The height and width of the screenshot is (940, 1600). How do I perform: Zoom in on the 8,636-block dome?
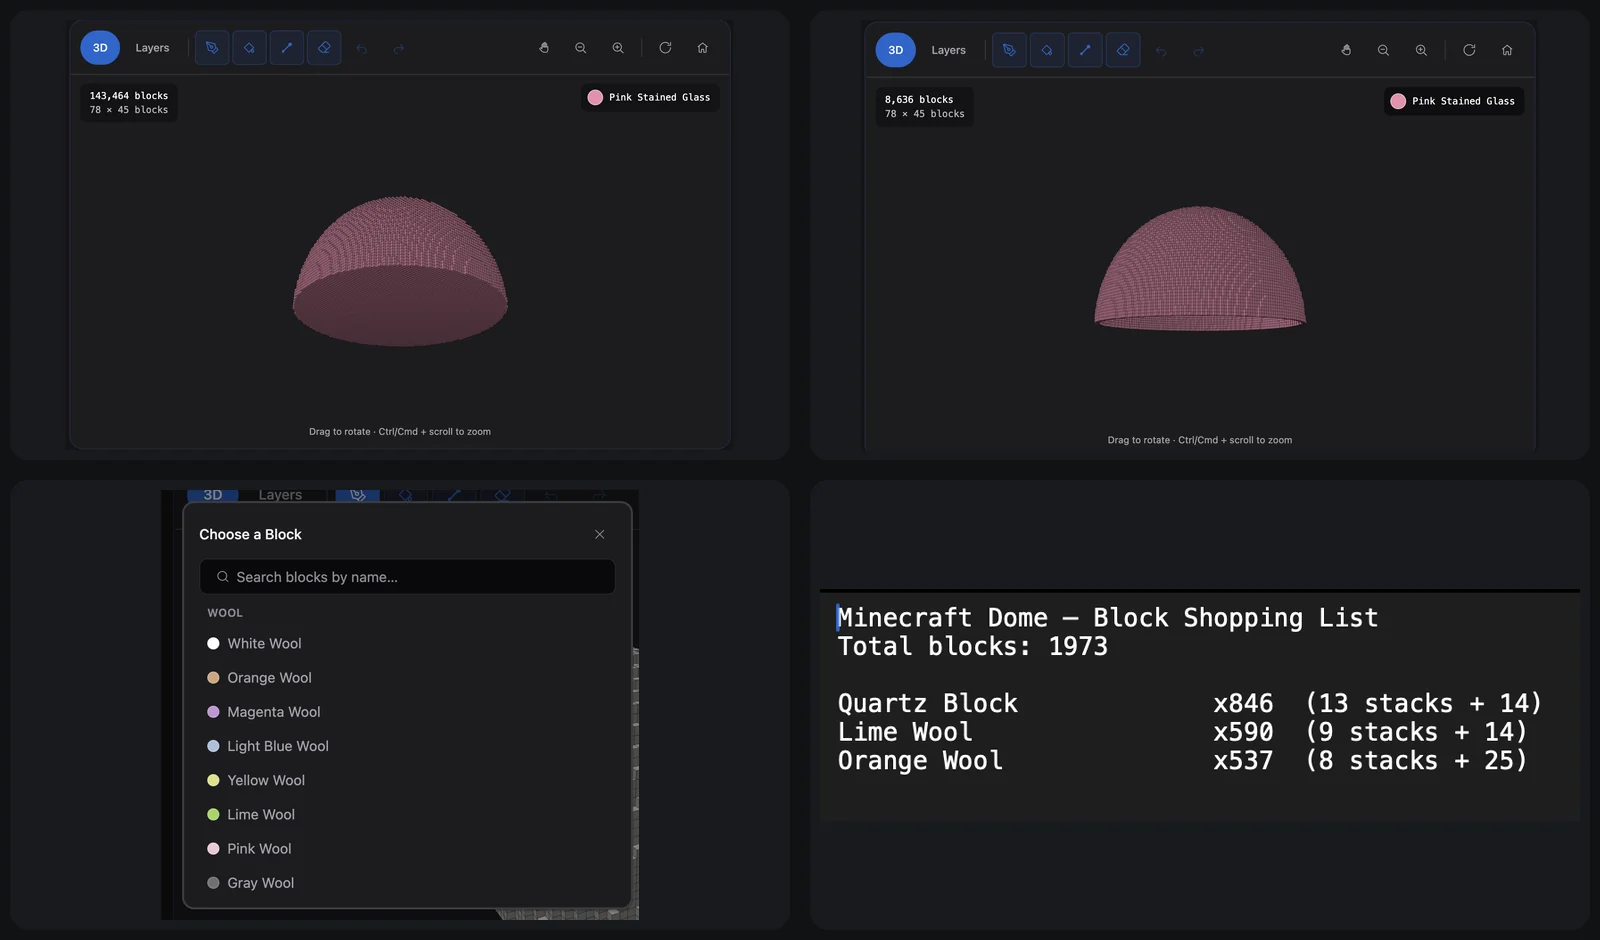(x=1421, y=50)
